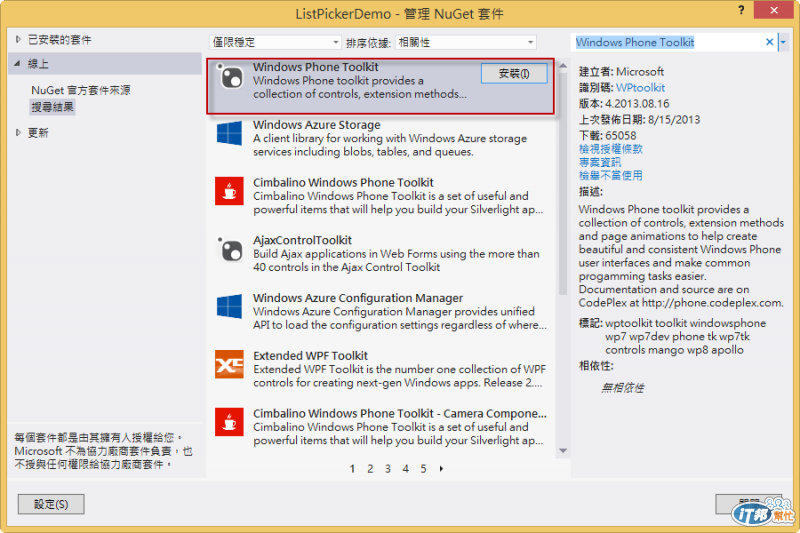Expand the 更新 tree node

18,133
